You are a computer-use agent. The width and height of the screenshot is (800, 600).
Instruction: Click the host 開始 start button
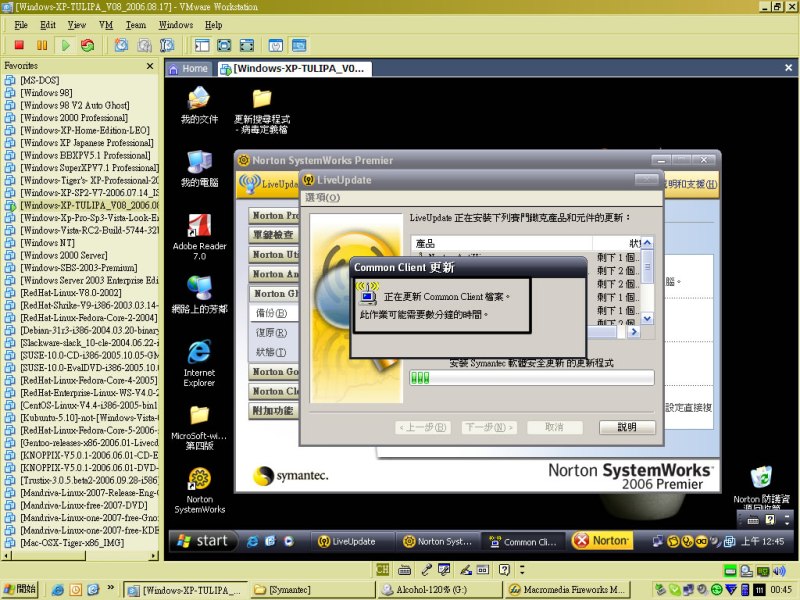click(19, 589)
